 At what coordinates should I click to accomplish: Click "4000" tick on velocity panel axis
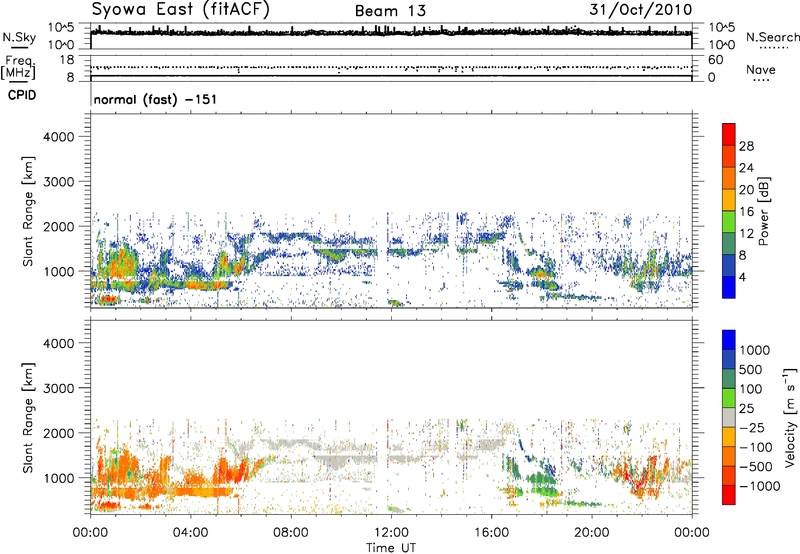coord(59,344)
